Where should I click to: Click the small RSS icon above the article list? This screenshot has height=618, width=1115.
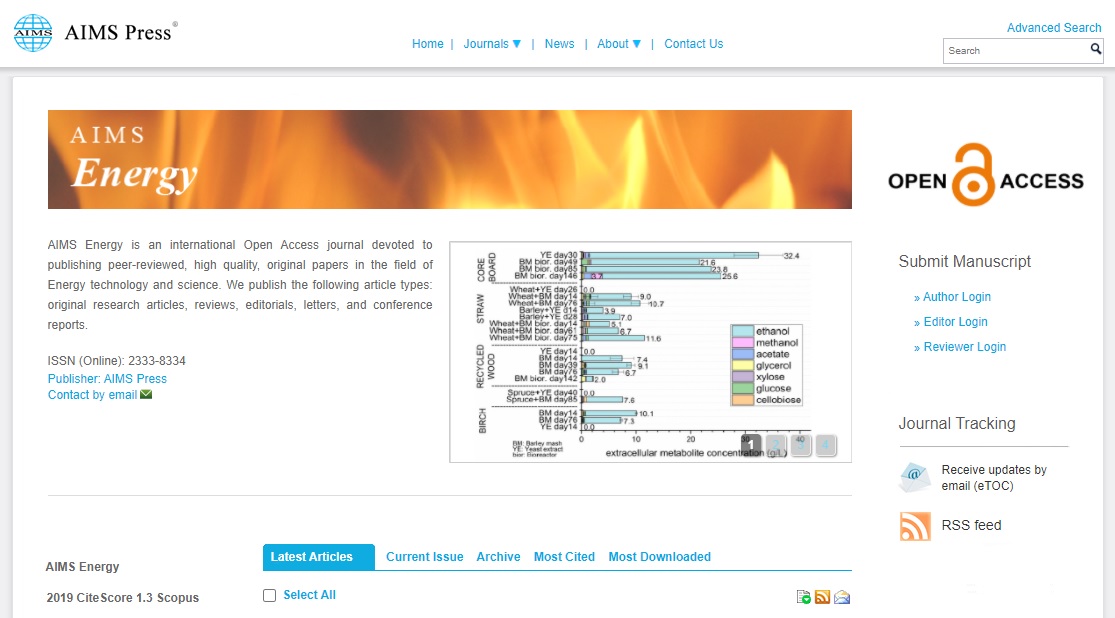(823, 597)
